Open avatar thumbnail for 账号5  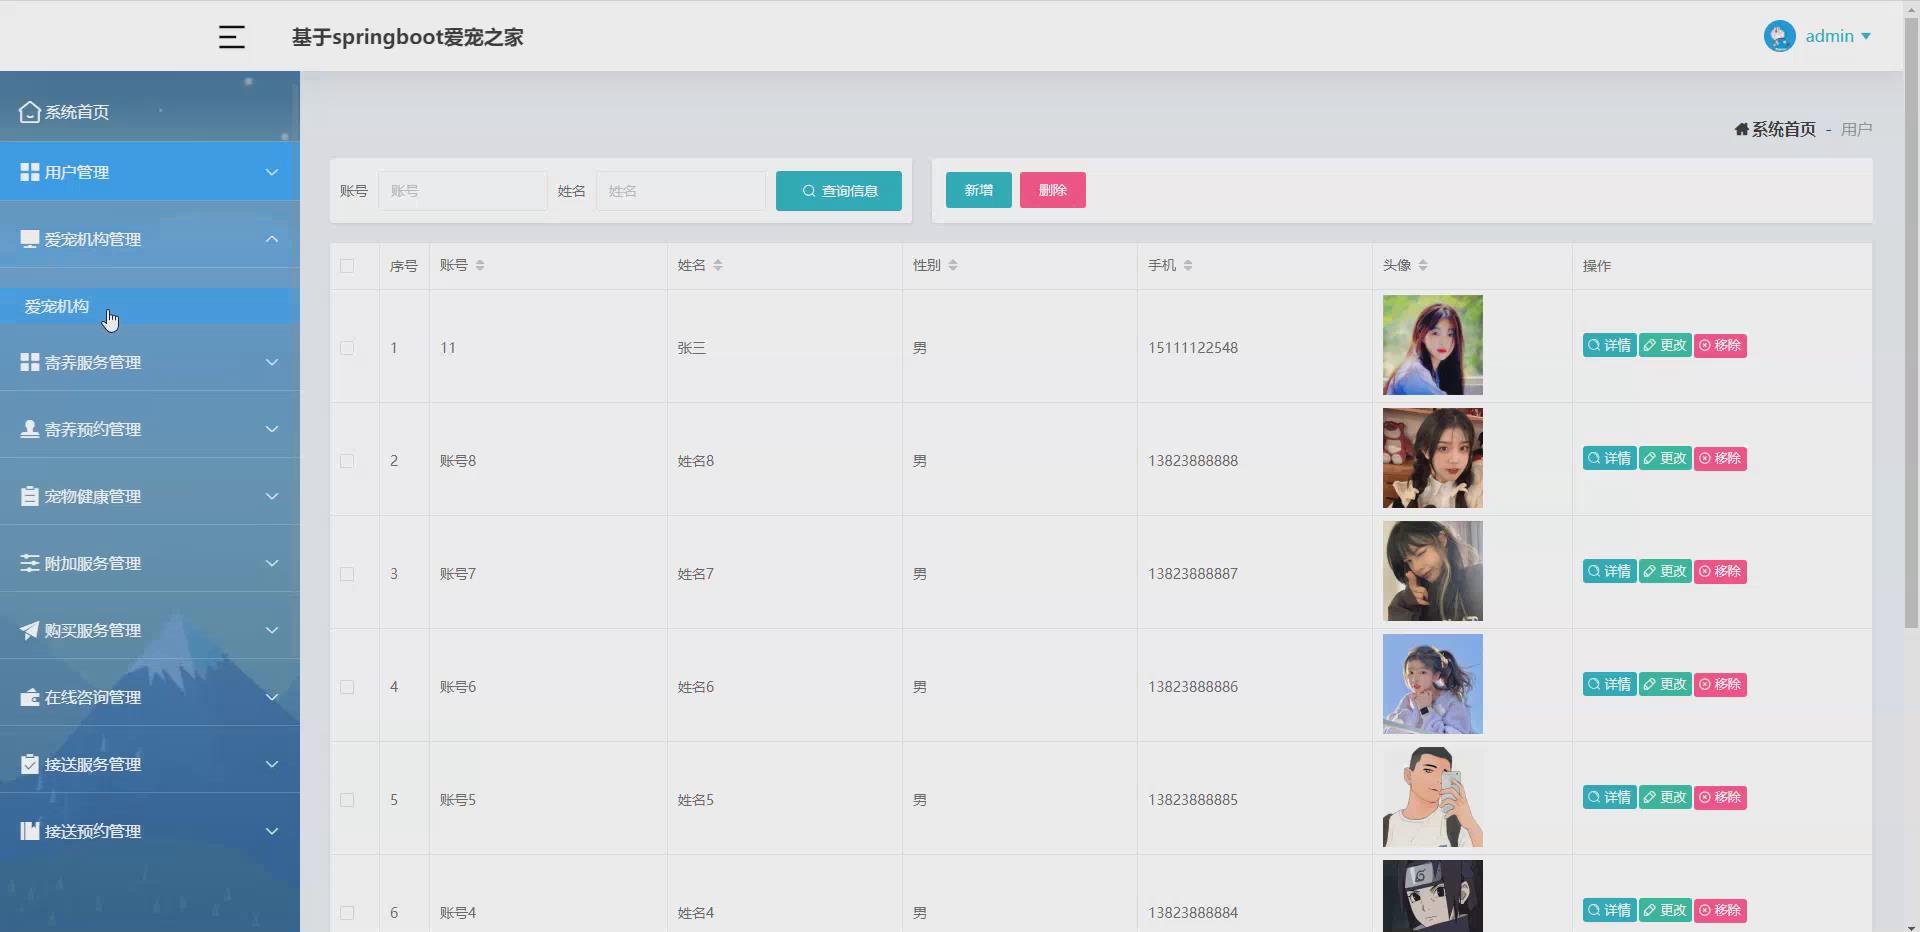point(1433,797)
